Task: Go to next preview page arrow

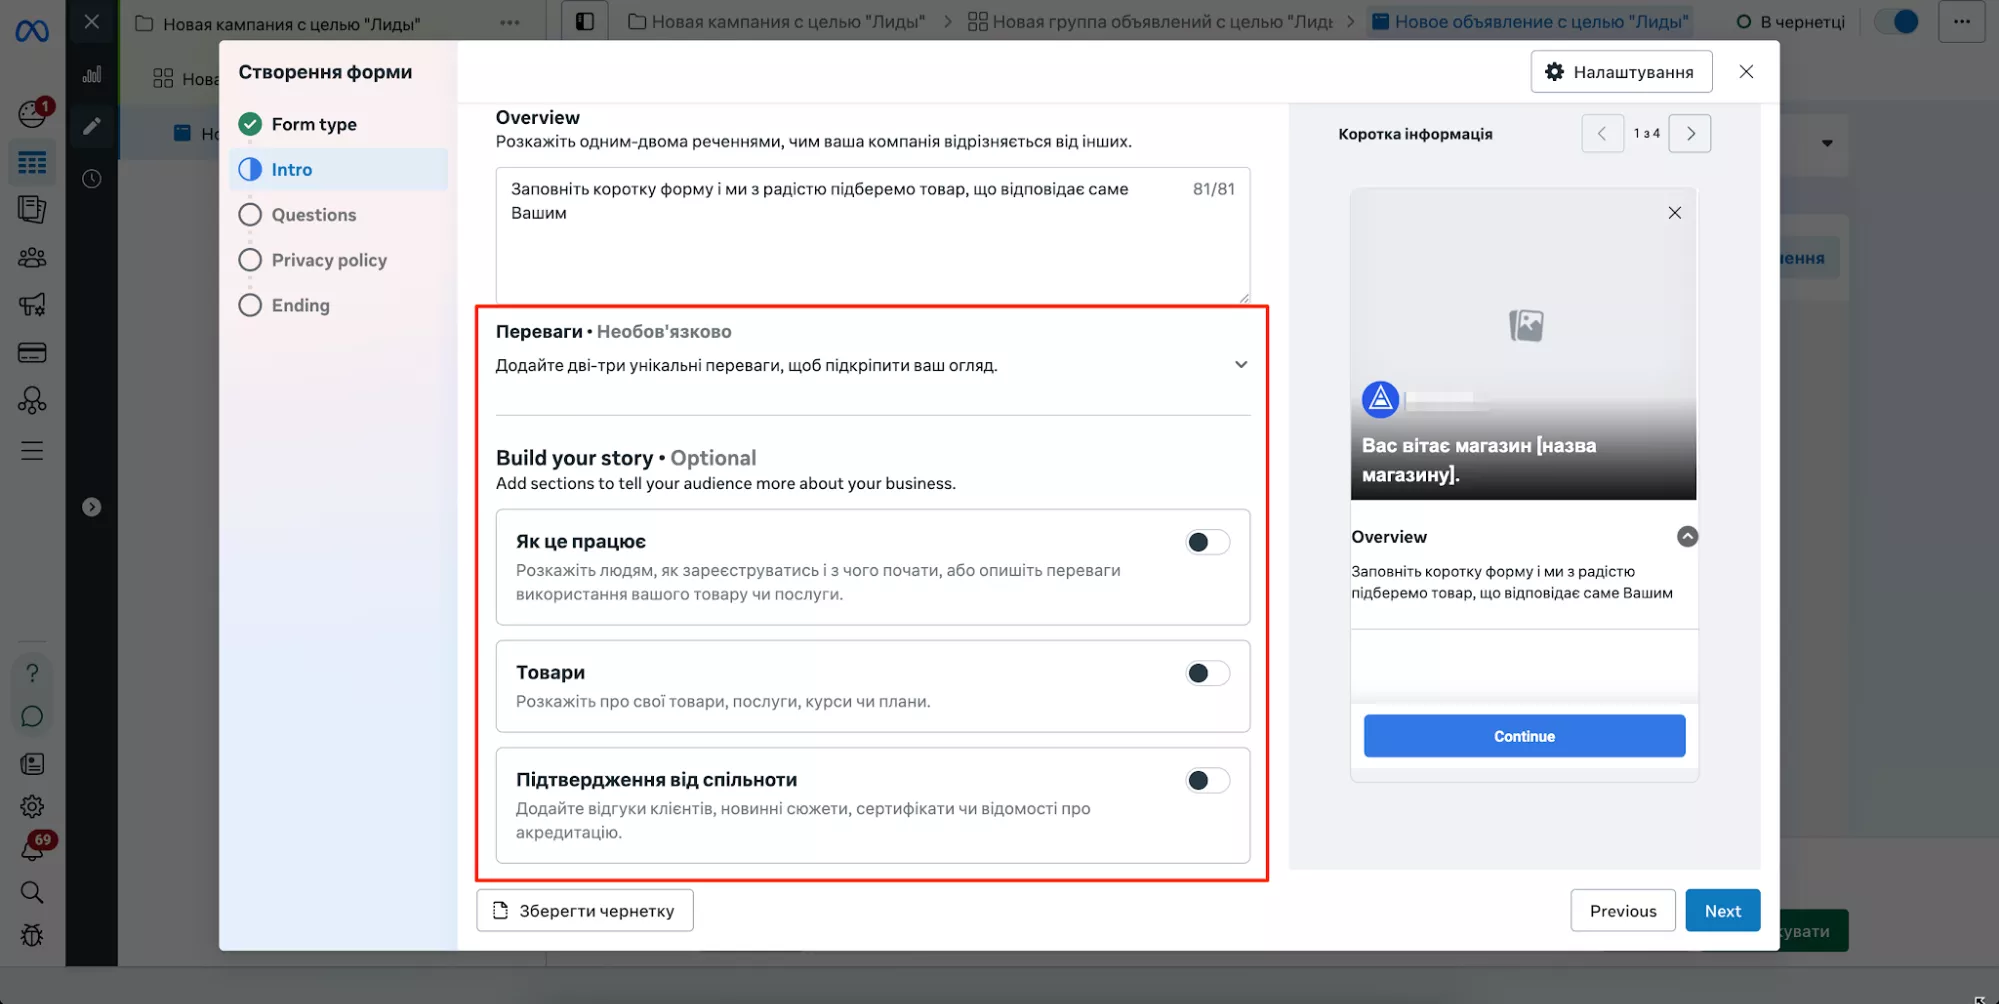Action: coord(1690,134)
